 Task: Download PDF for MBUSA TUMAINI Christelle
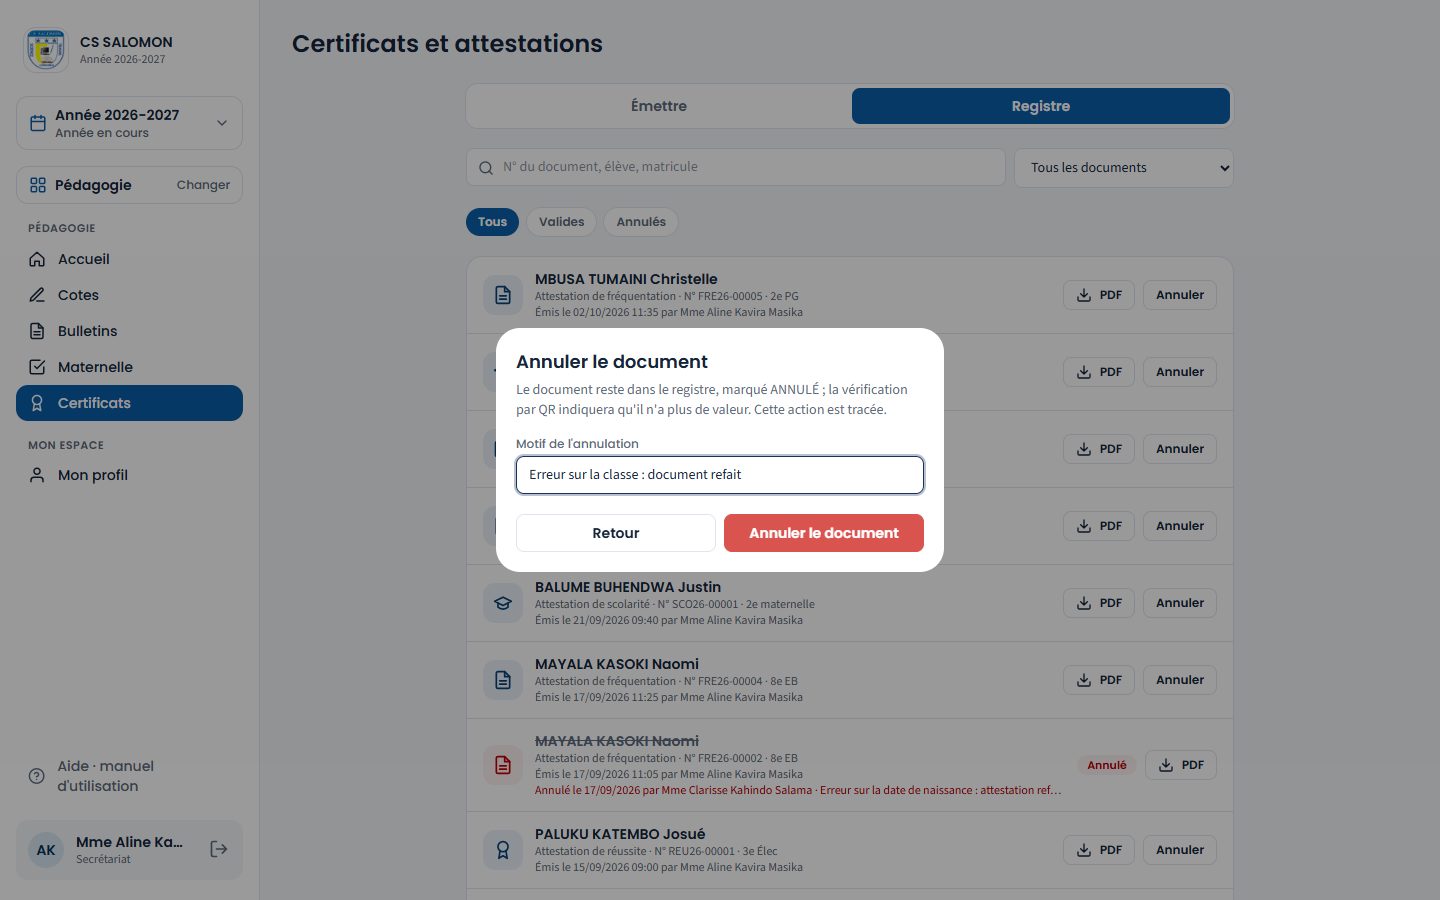point(1099,295)
